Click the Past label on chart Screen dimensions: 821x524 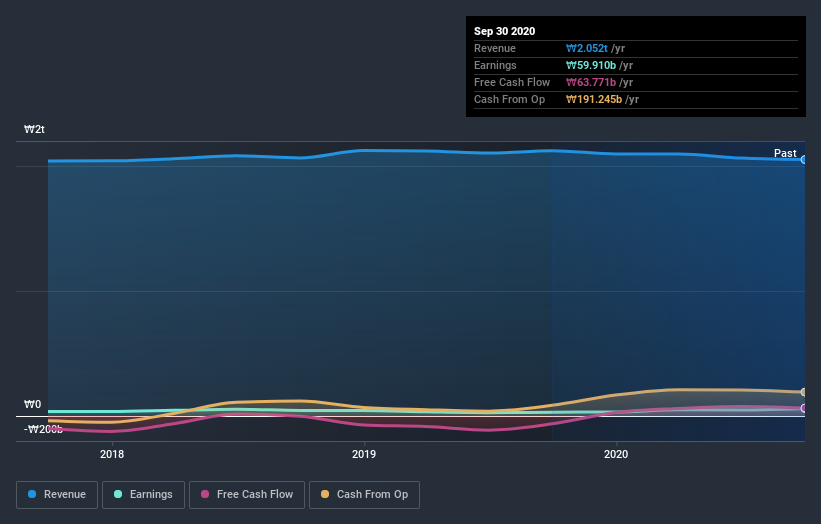tap(785, 153)
